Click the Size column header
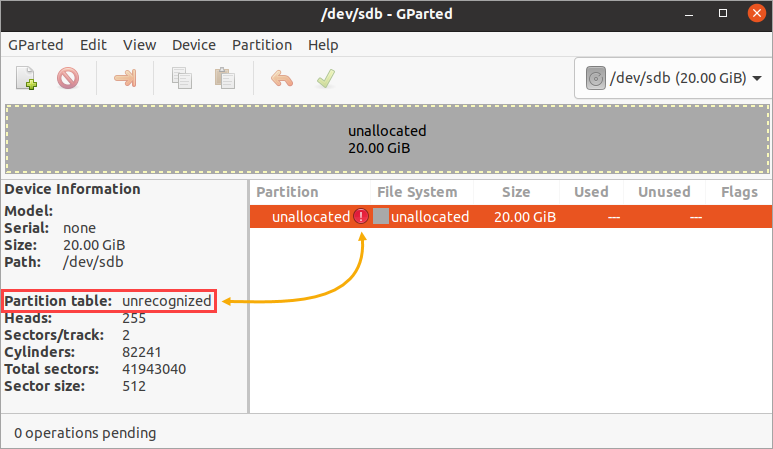 (516, 192)
